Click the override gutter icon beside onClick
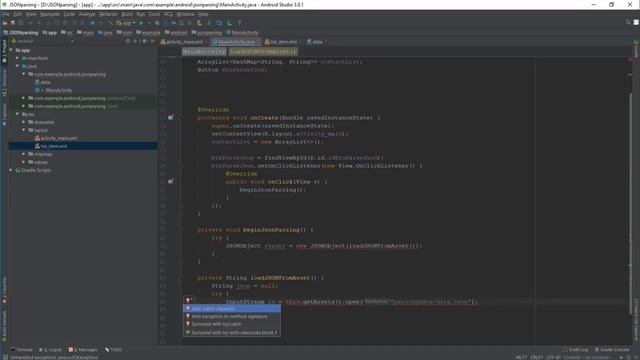Screen dimensions: 640x360 tap(171, 181)
